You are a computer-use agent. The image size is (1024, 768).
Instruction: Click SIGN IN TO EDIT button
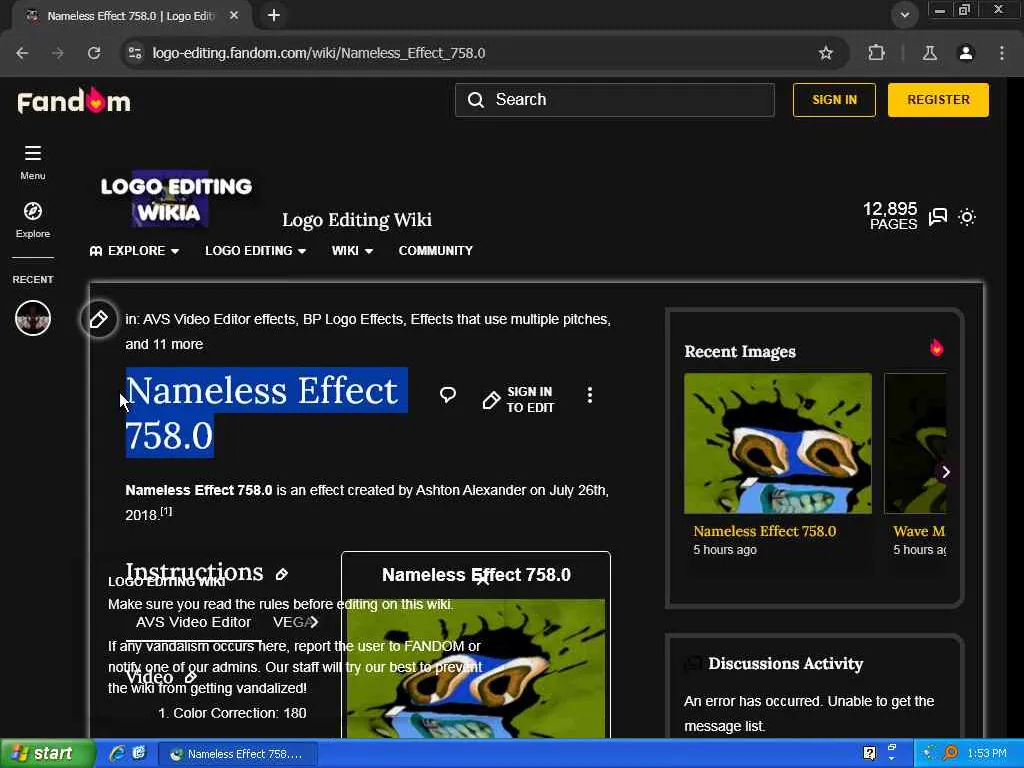click(519, 400)
